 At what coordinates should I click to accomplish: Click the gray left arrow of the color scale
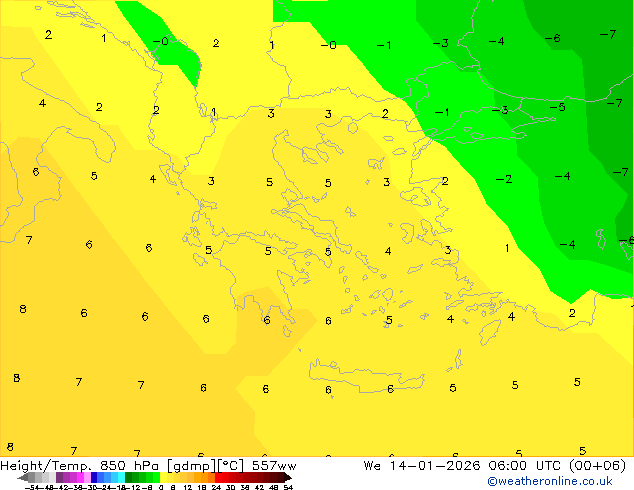23,478
